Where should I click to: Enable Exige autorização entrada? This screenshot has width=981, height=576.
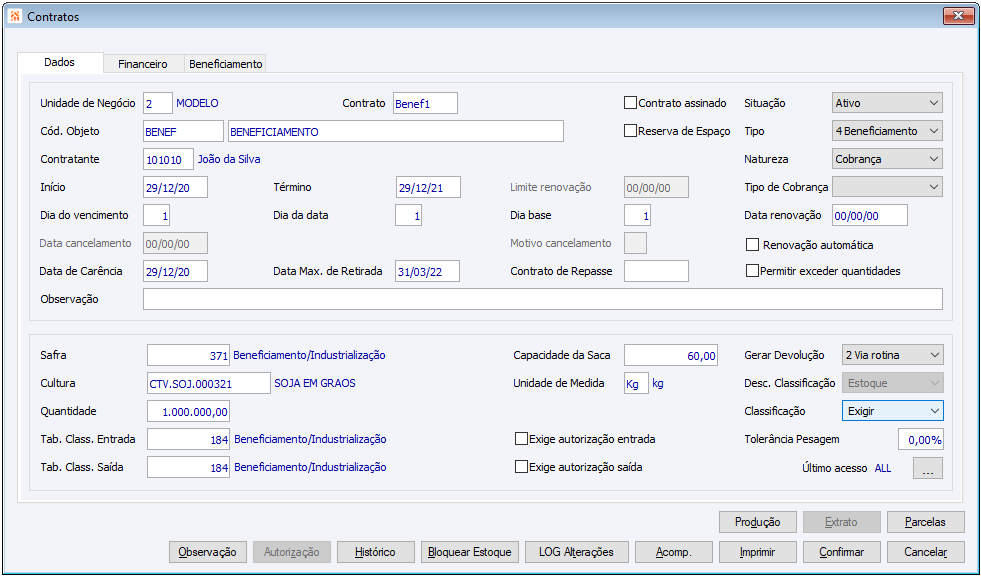[521, 439]
